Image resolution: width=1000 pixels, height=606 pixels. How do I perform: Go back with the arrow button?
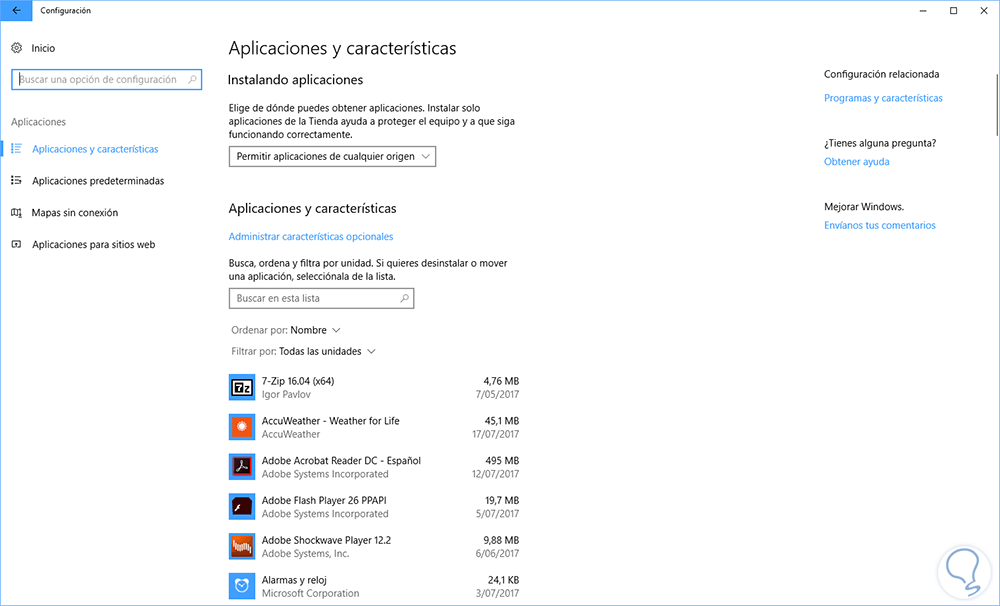(x=16, y=10)
